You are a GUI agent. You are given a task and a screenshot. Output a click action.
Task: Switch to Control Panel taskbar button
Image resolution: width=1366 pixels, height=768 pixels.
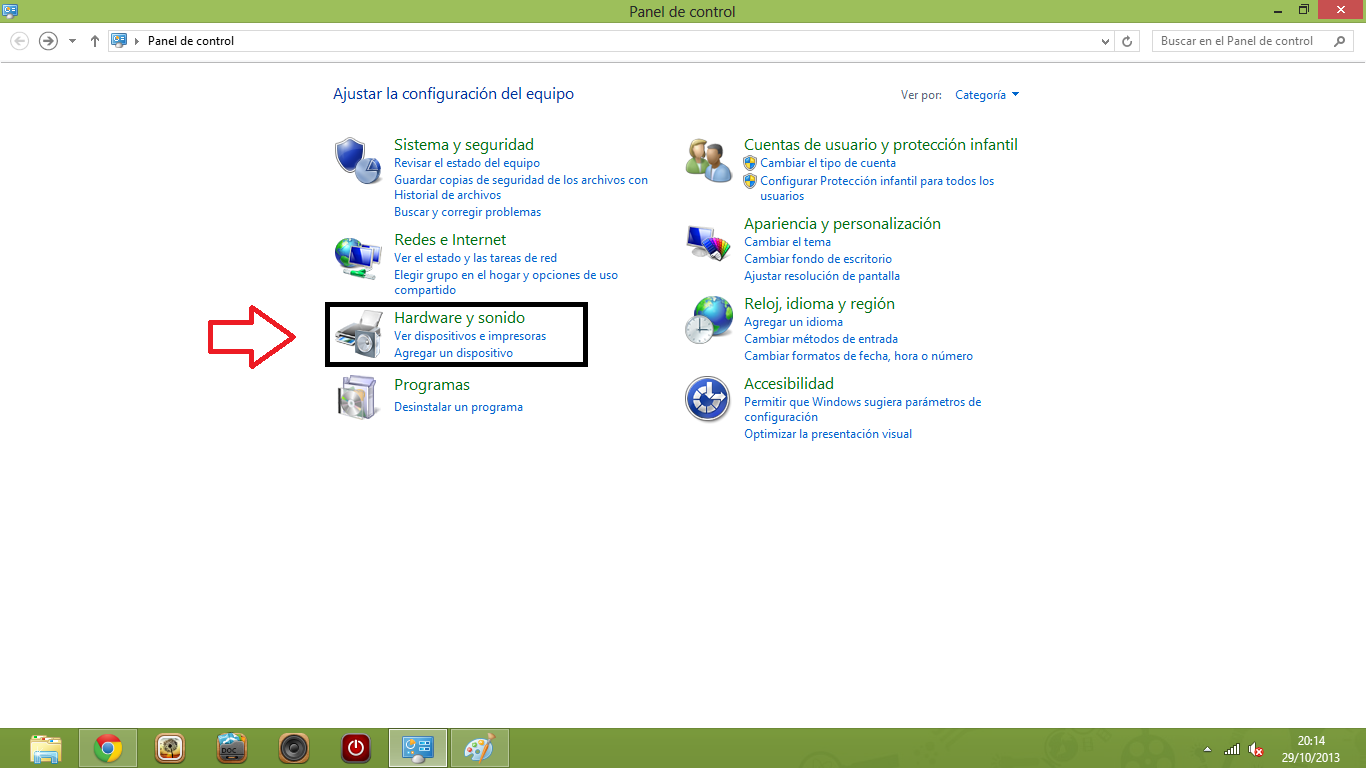pyautogui.click(x=416, y=748)
